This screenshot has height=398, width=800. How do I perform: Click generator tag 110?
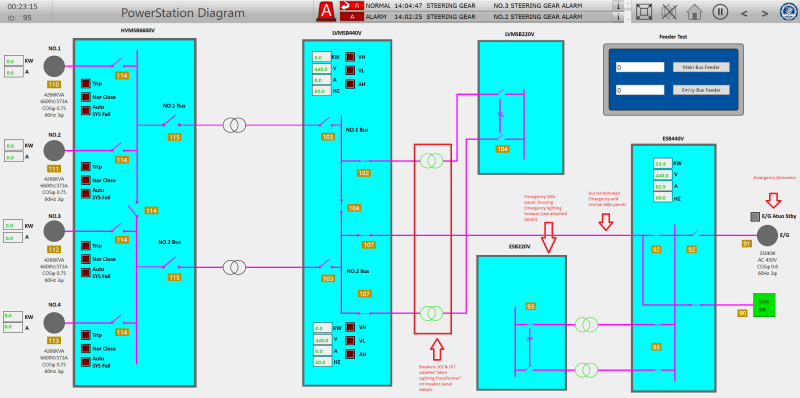(54, 85)
